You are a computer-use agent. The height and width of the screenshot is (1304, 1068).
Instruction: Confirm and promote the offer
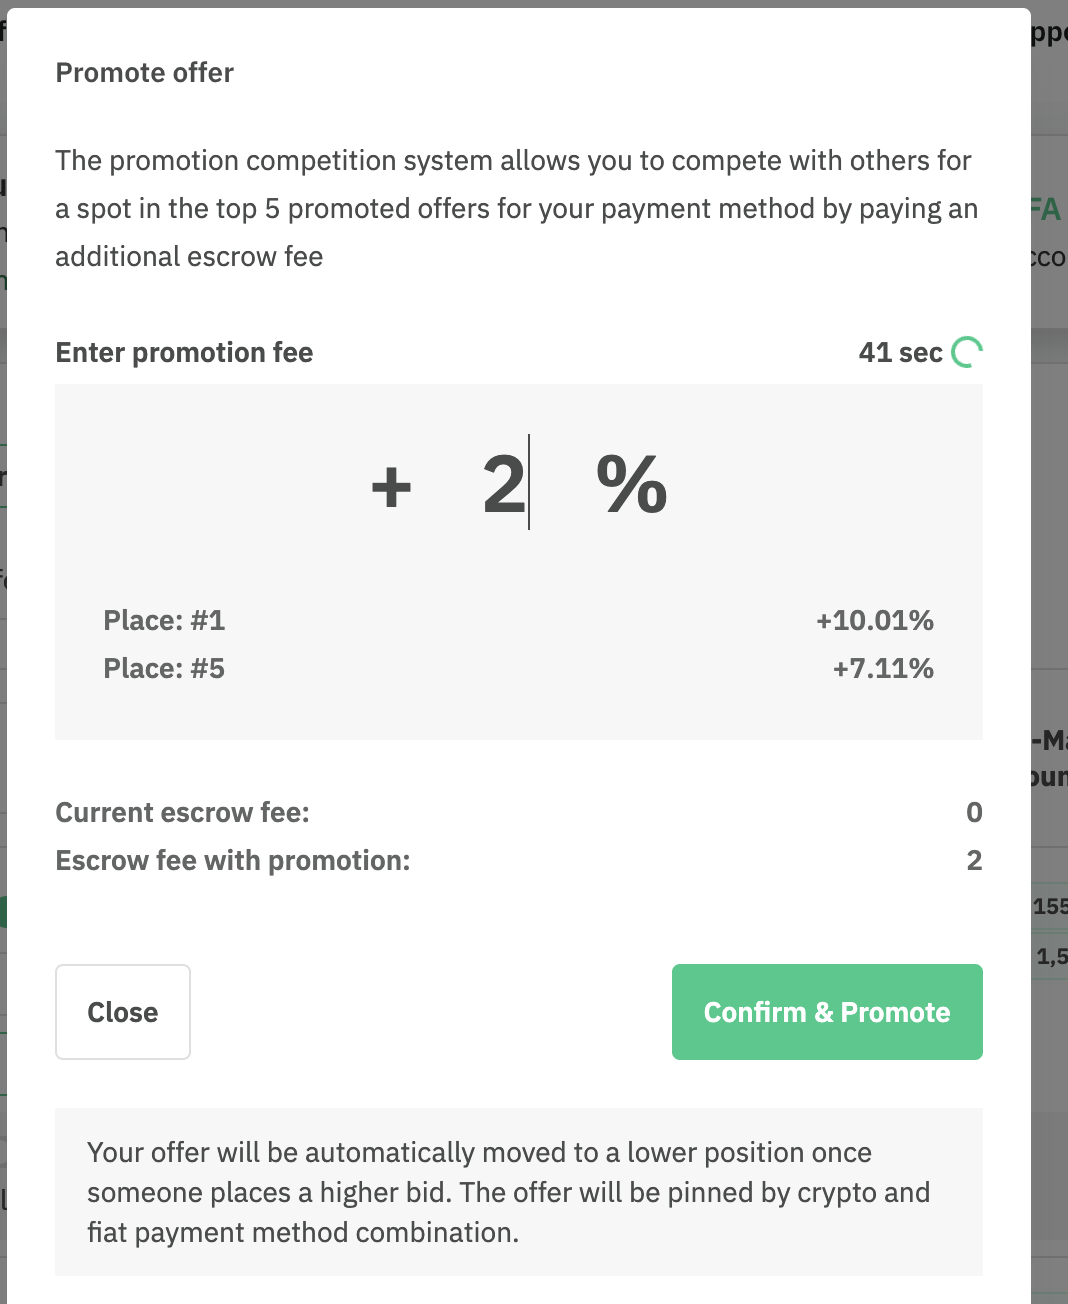tap(827, 1012)
